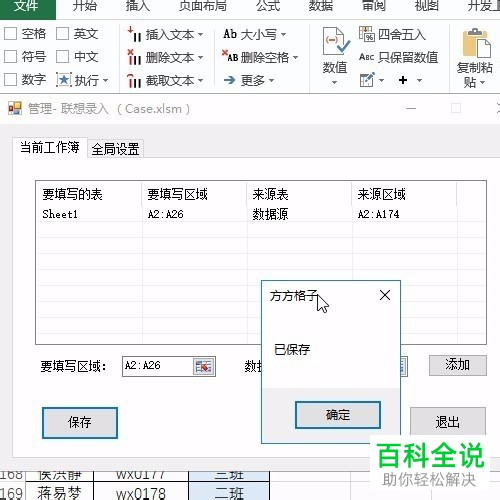Open the 插入文本 dropdown arrow
The height and width of the screenshot is (500, 500).
200,35
